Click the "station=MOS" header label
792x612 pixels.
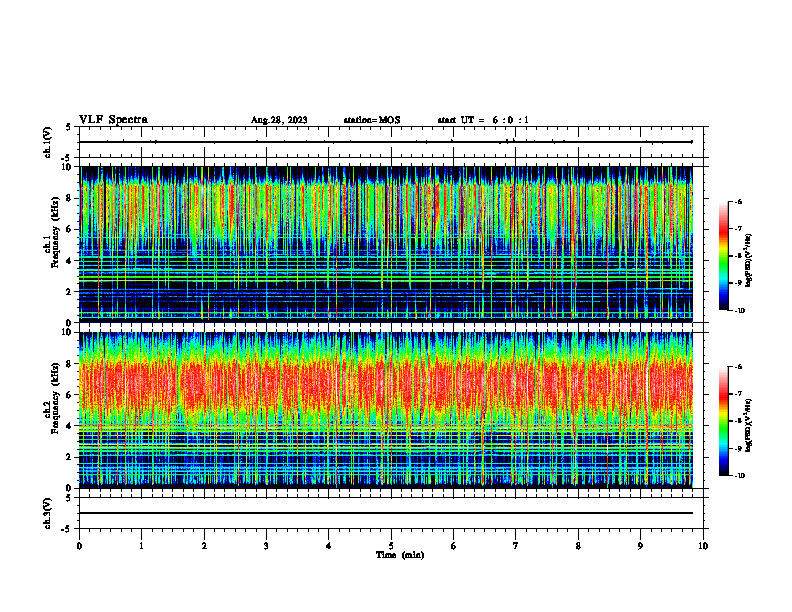[372, 120]
